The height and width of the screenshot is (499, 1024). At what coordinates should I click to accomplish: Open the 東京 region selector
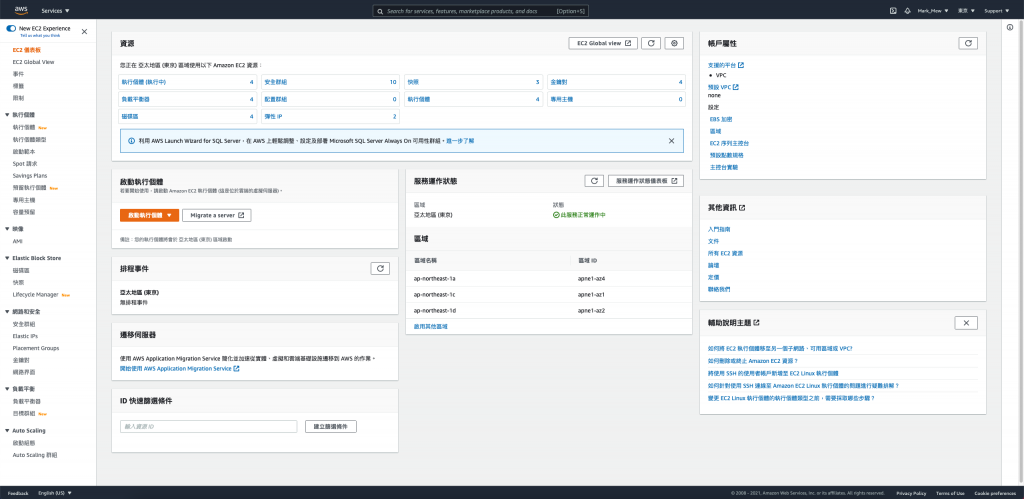[x=967, y=11]
